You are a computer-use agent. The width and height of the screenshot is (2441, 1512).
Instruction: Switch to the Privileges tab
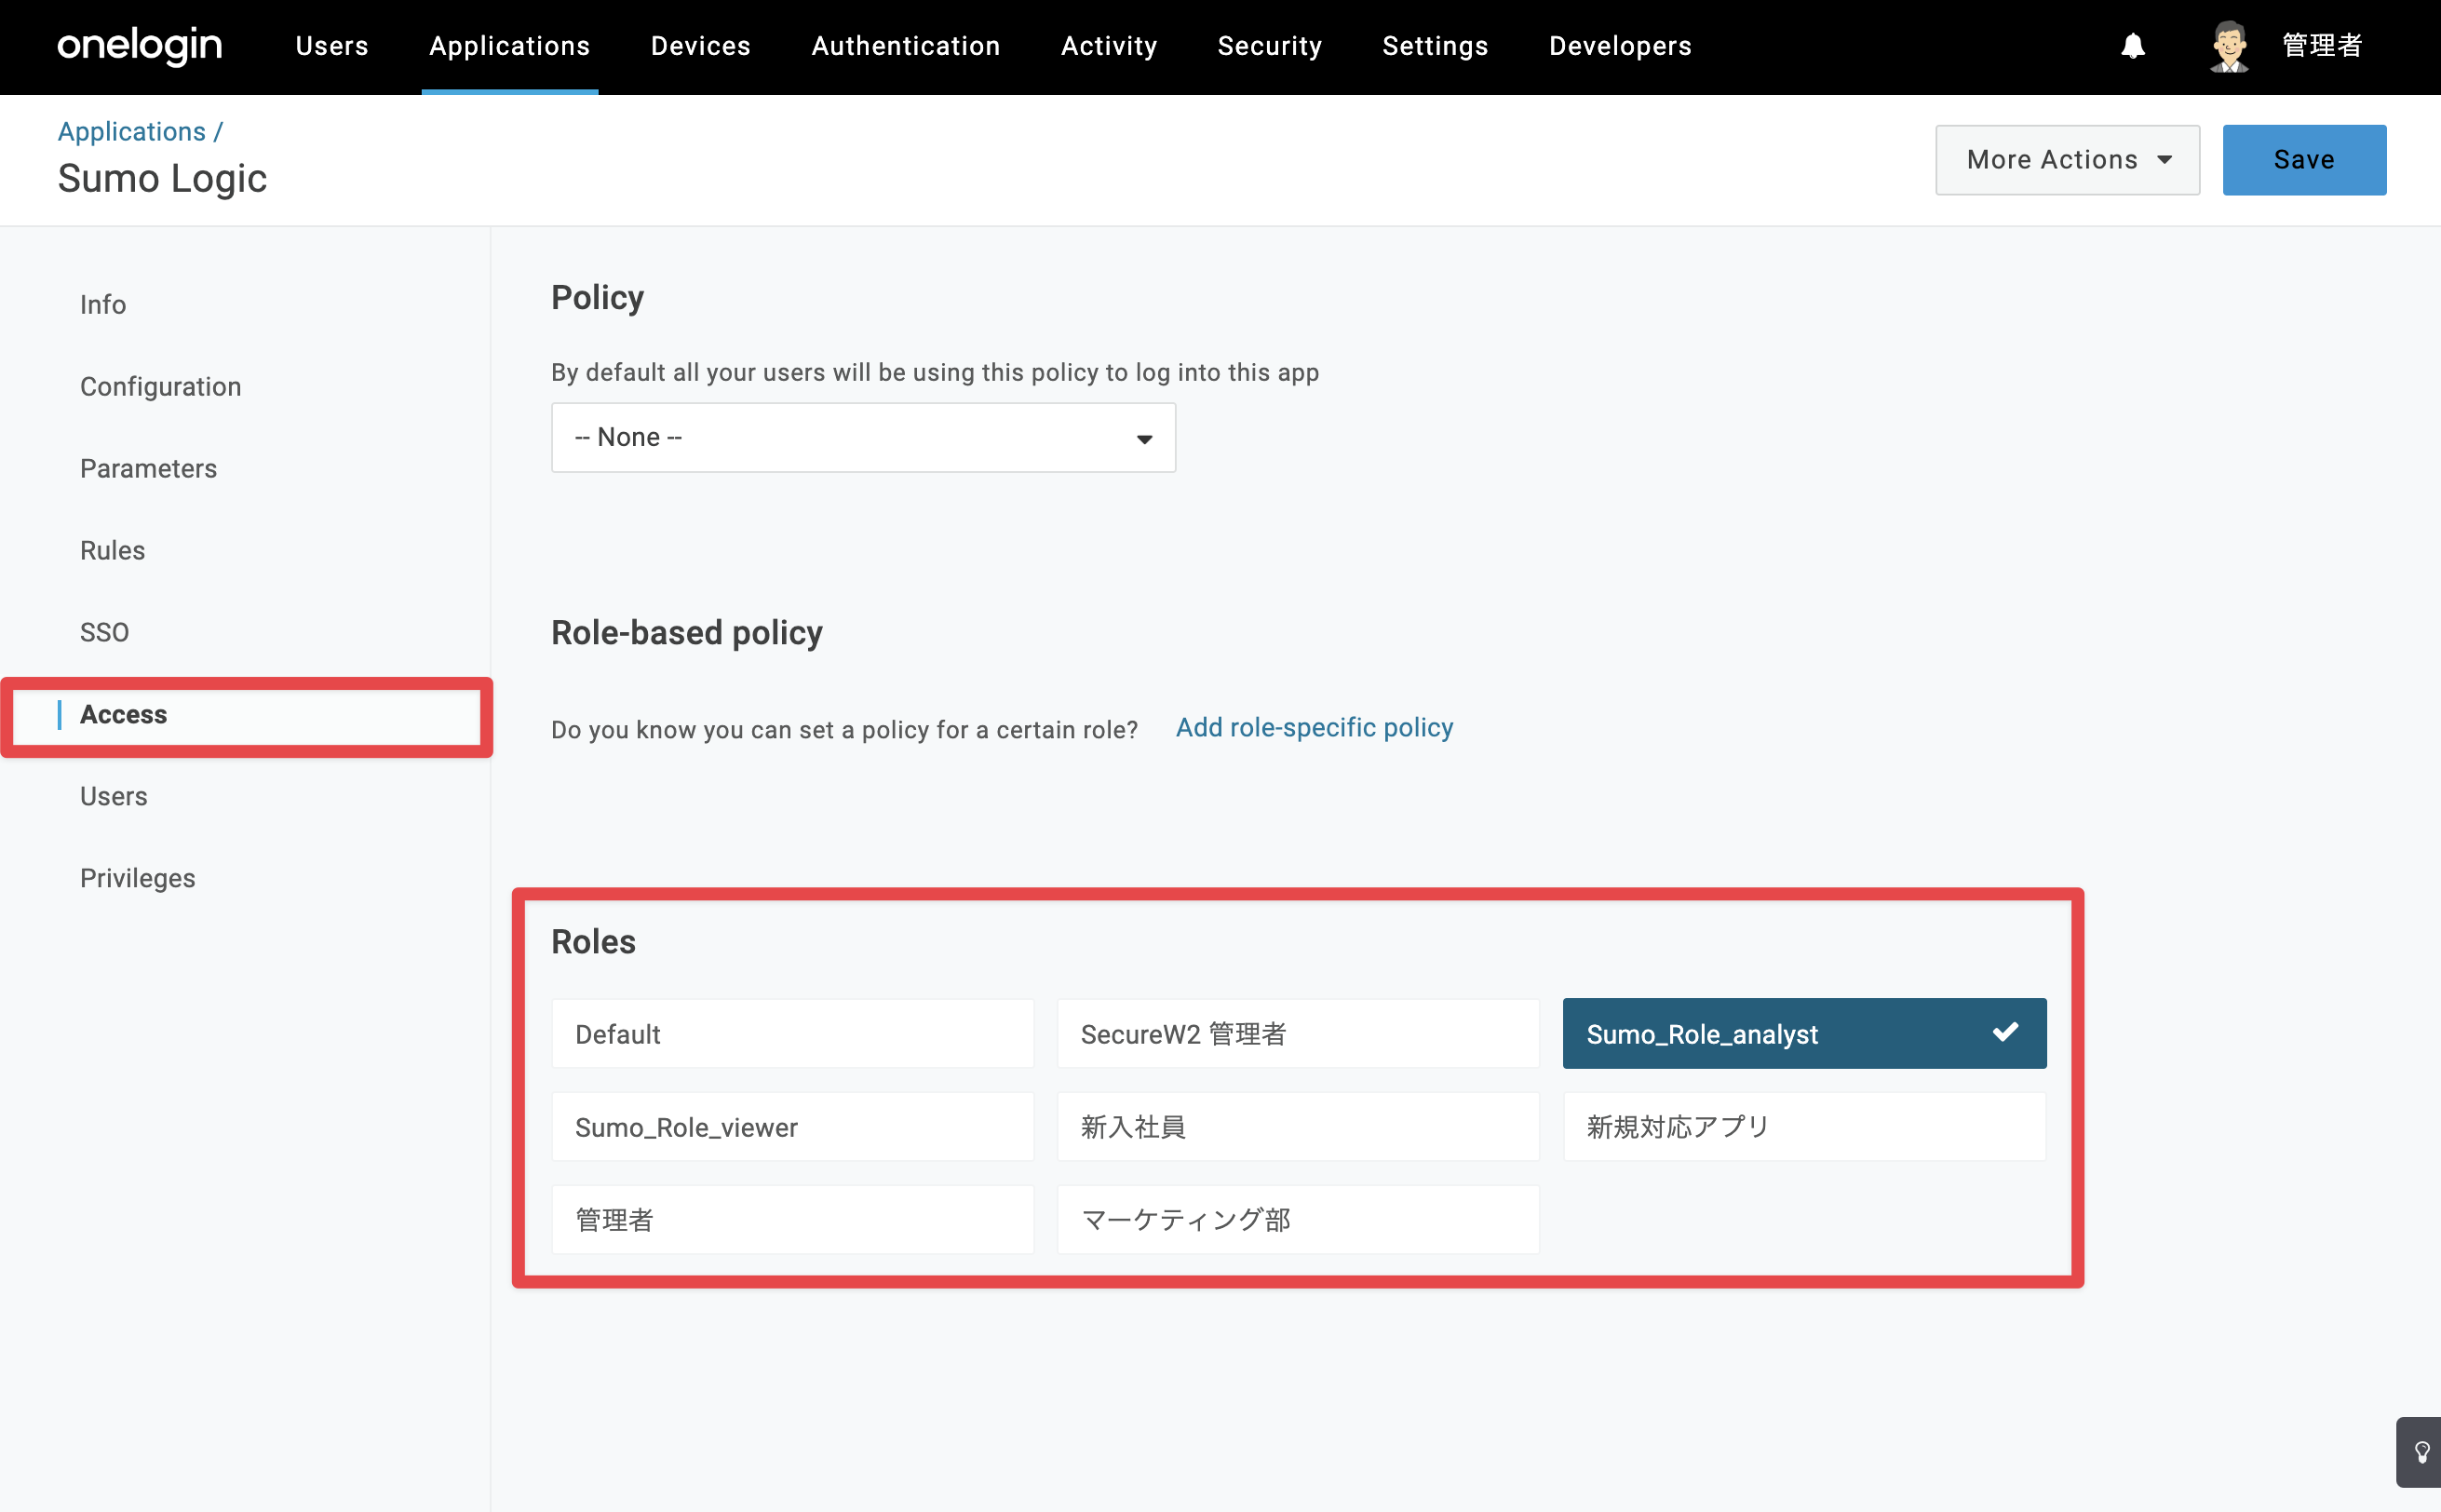138,879
